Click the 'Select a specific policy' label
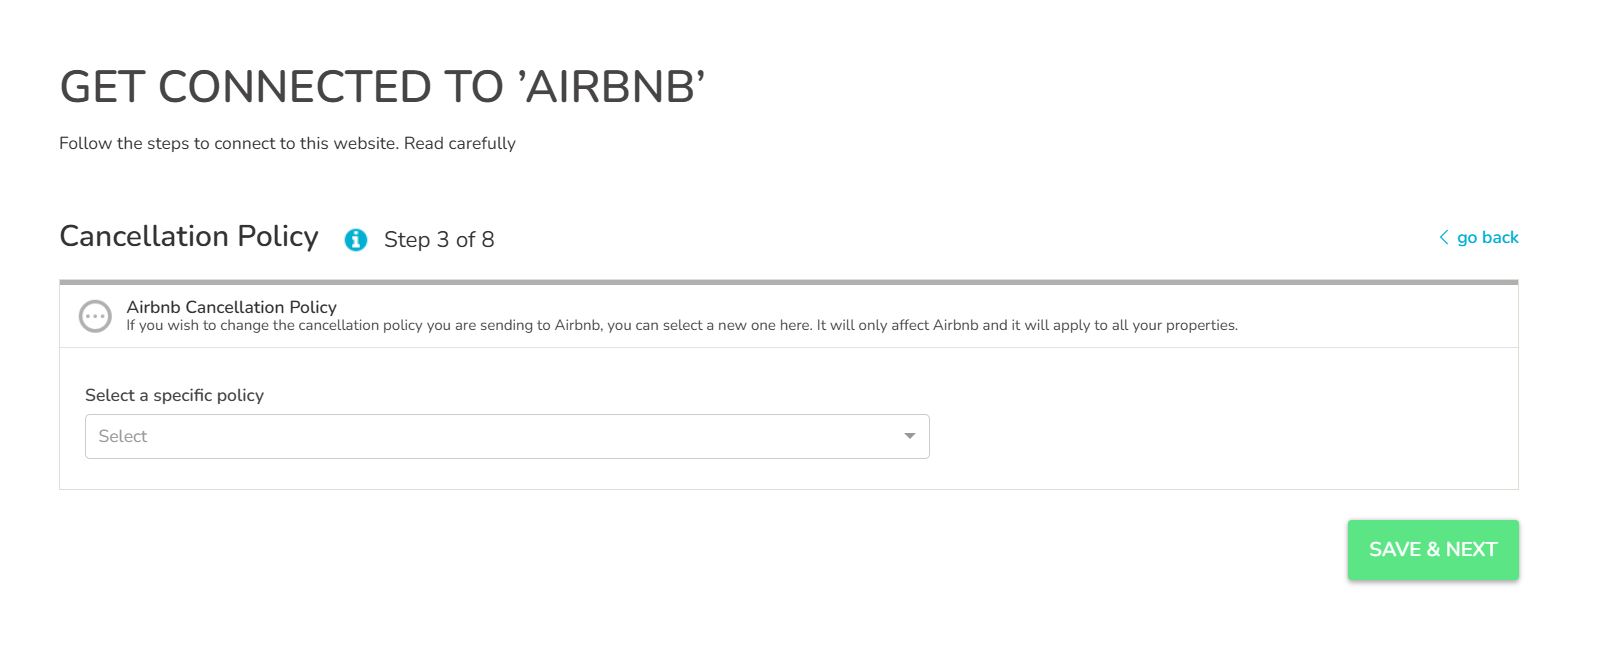This screenshot has width=1601, height=667. click(x=174, y=395)
